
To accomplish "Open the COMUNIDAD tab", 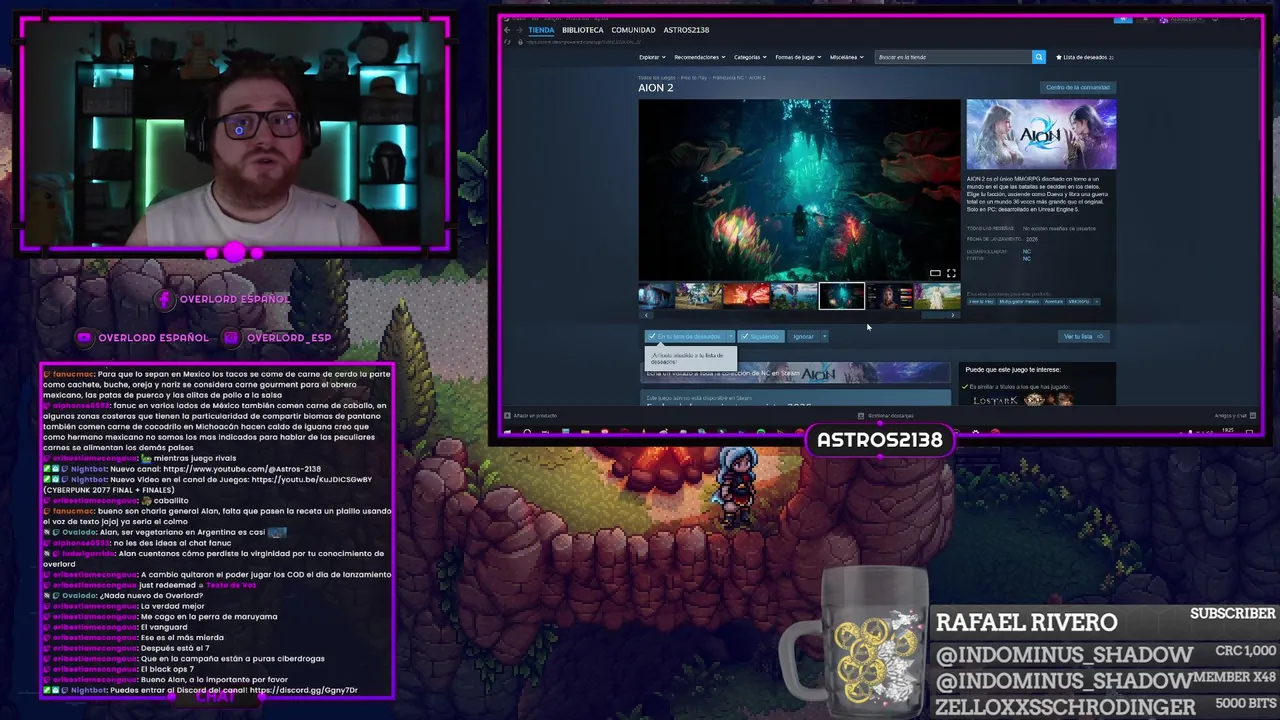I will coord(633,30).
